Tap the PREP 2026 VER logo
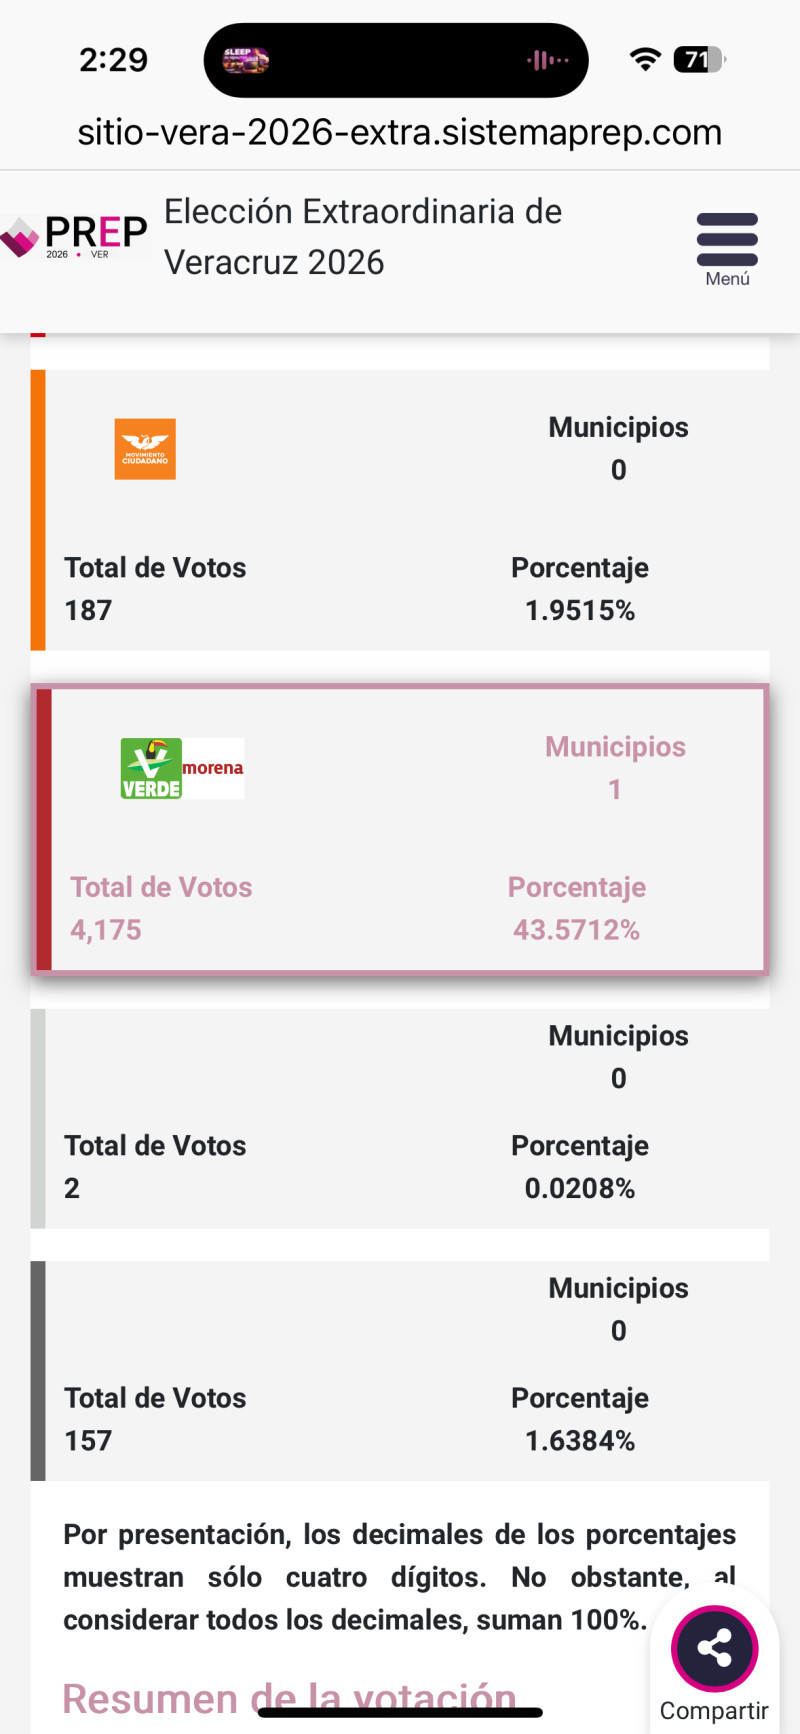 coord(76,237)
